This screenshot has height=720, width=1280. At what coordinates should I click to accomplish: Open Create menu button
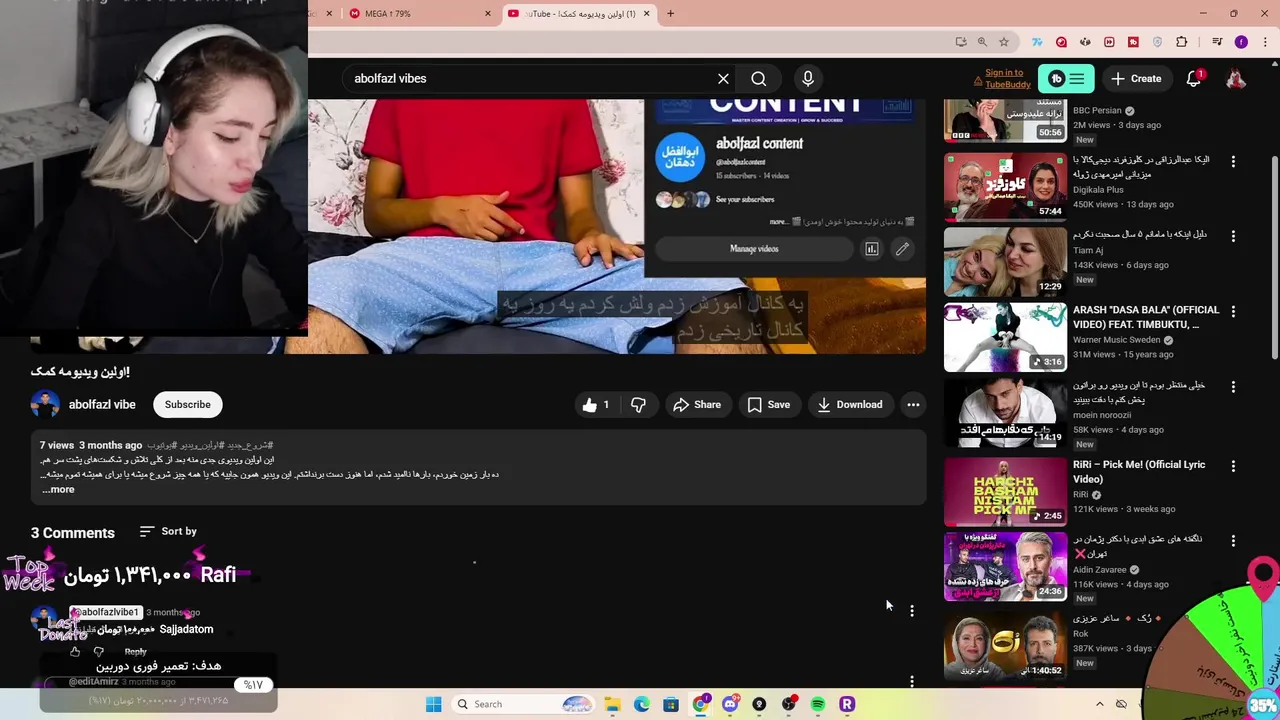coord(1136,79)
